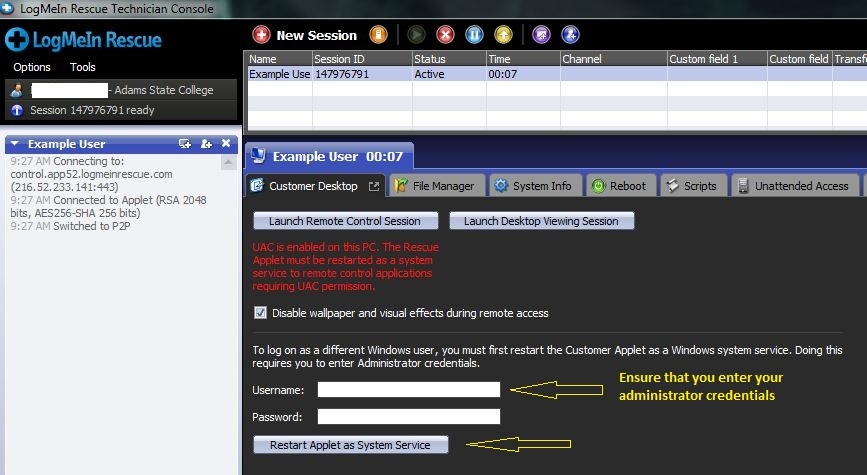Click the Switched to P2P log entry

click(70, 226)
